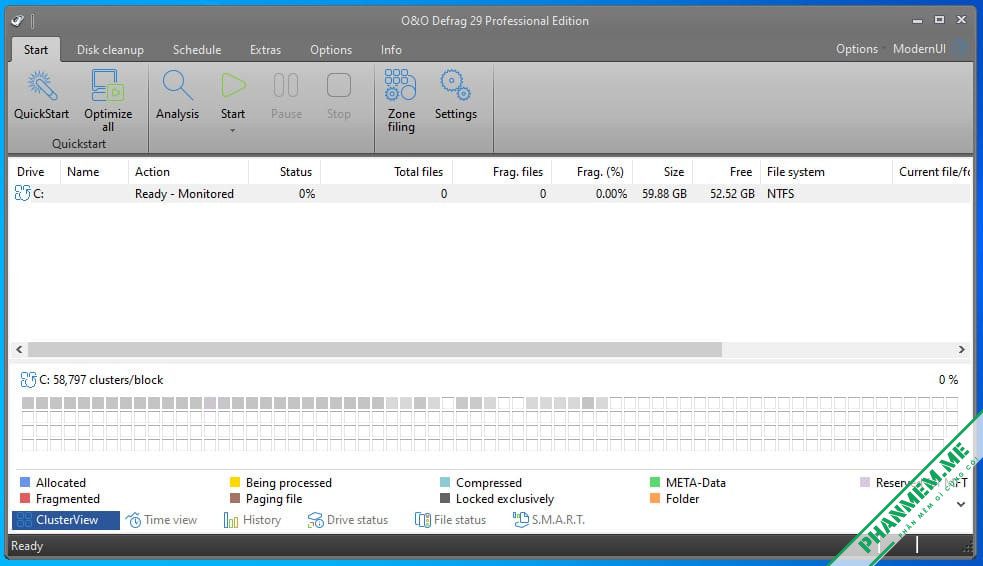Click the dark Locked exclusively swatch
Screen dimensions: 983x566
point(445,498)
